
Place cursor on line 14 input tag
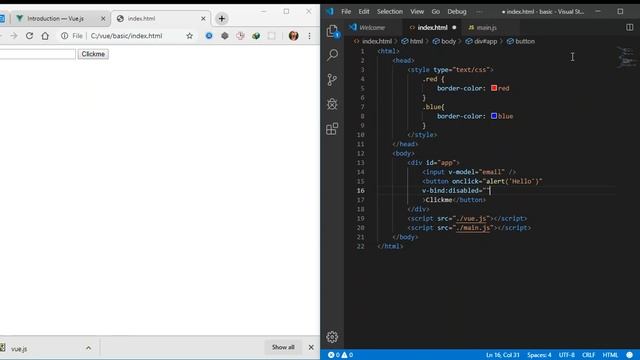[469, 172]
